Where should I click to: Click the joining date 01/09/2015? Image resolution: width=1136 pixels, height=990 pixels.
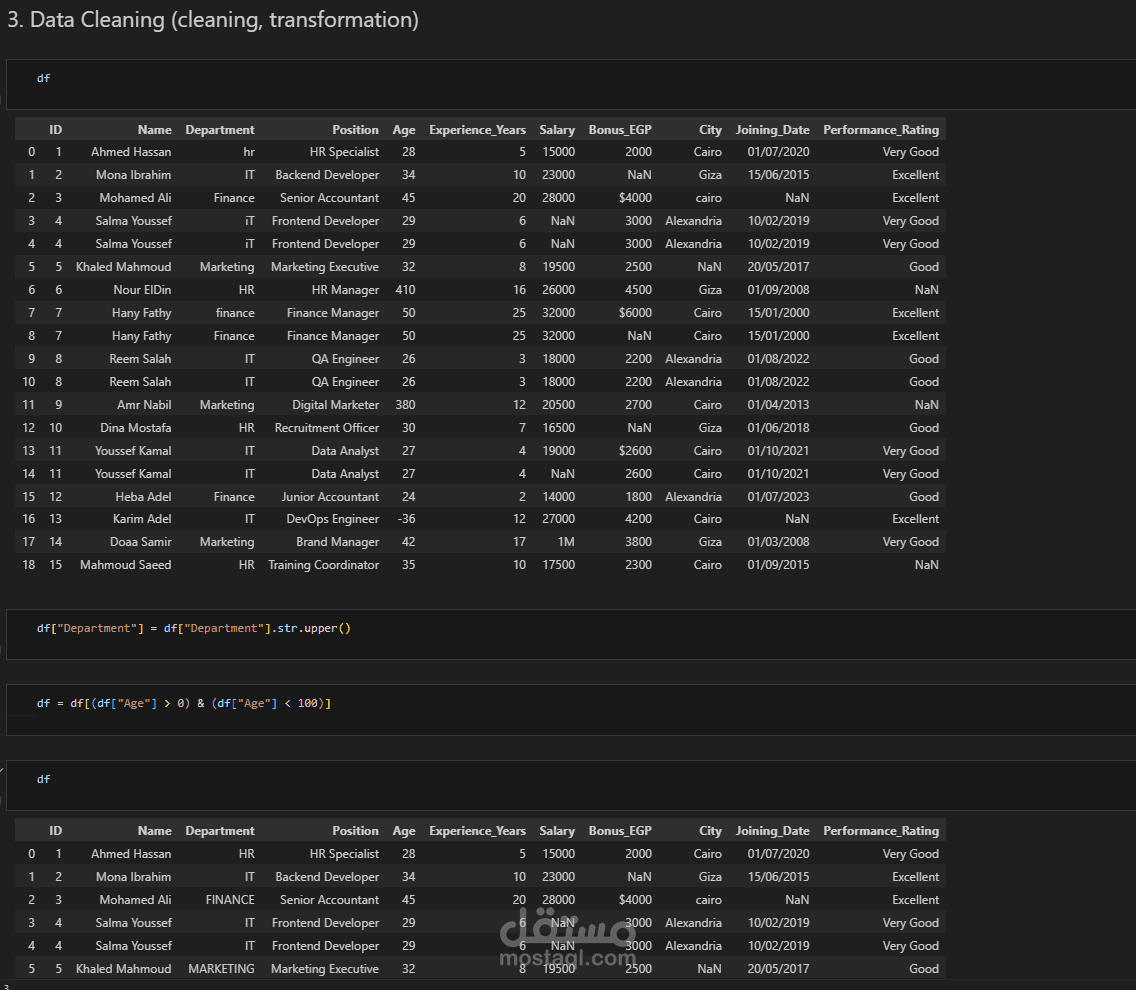click(778, 565)
